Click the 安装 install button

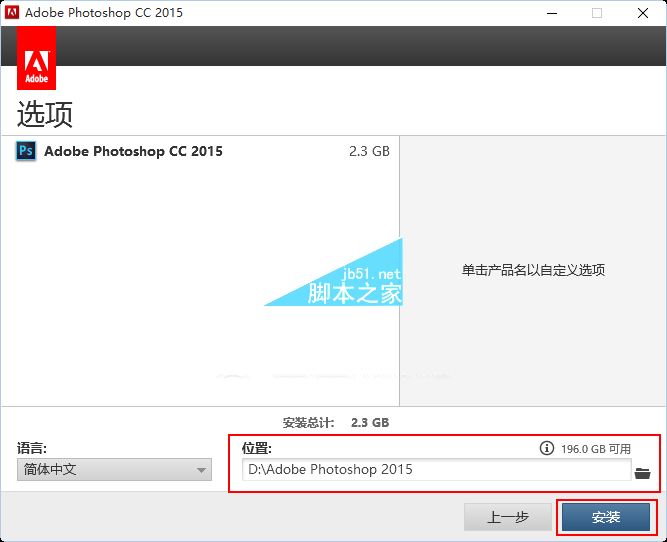pyautogui.click(x=606, y=517)
